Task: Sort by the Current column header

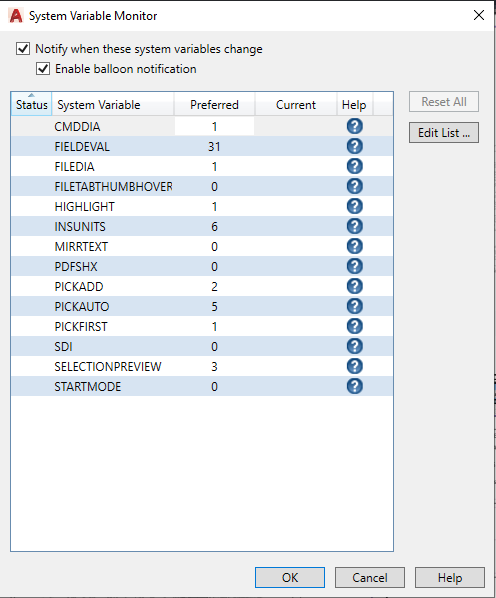Action: (x=296, y=104)
